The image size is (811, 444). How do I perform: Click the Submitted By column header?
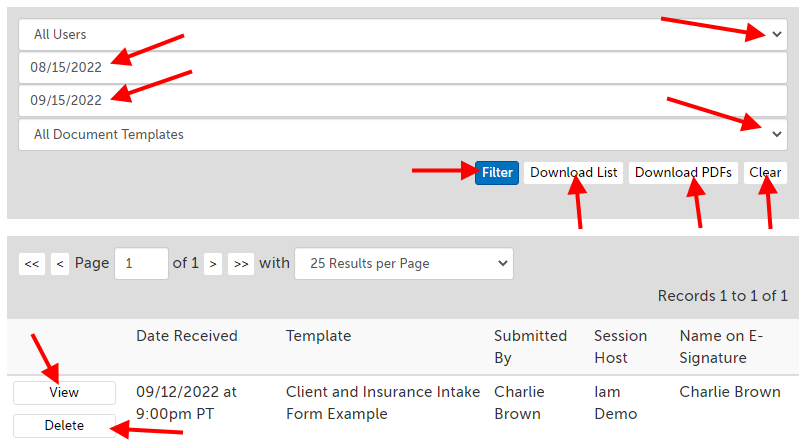(x=530, y=346)
